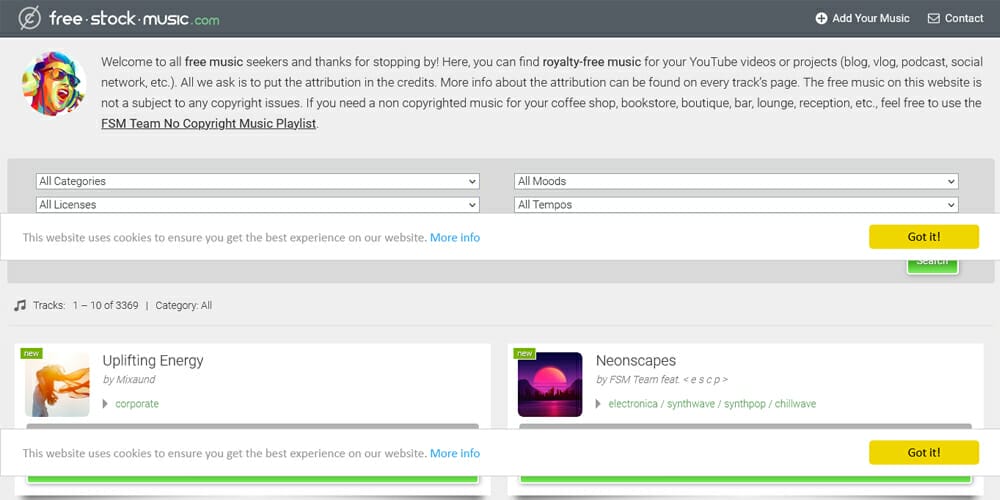
Task: Click artist name Mixaund
Action: [135, 379]
